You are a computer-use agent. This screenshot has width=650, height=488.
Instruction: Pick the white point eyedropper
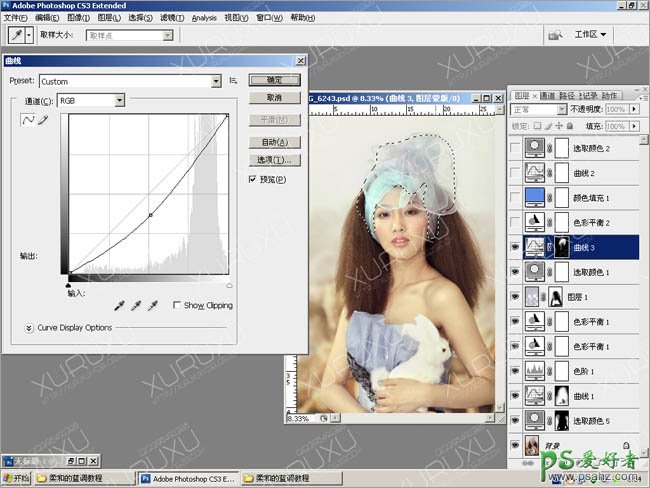pyautogui.click(x=153, y=305)
